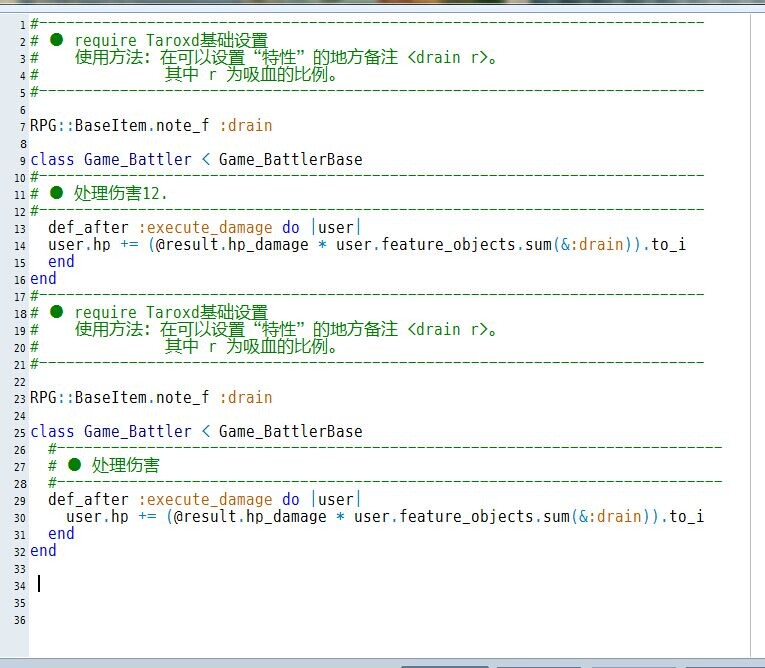Click 'RPG::BaseItem.note_f' on line 23
This screenshot has height=668, width=765.
click(x=120, y=398)
